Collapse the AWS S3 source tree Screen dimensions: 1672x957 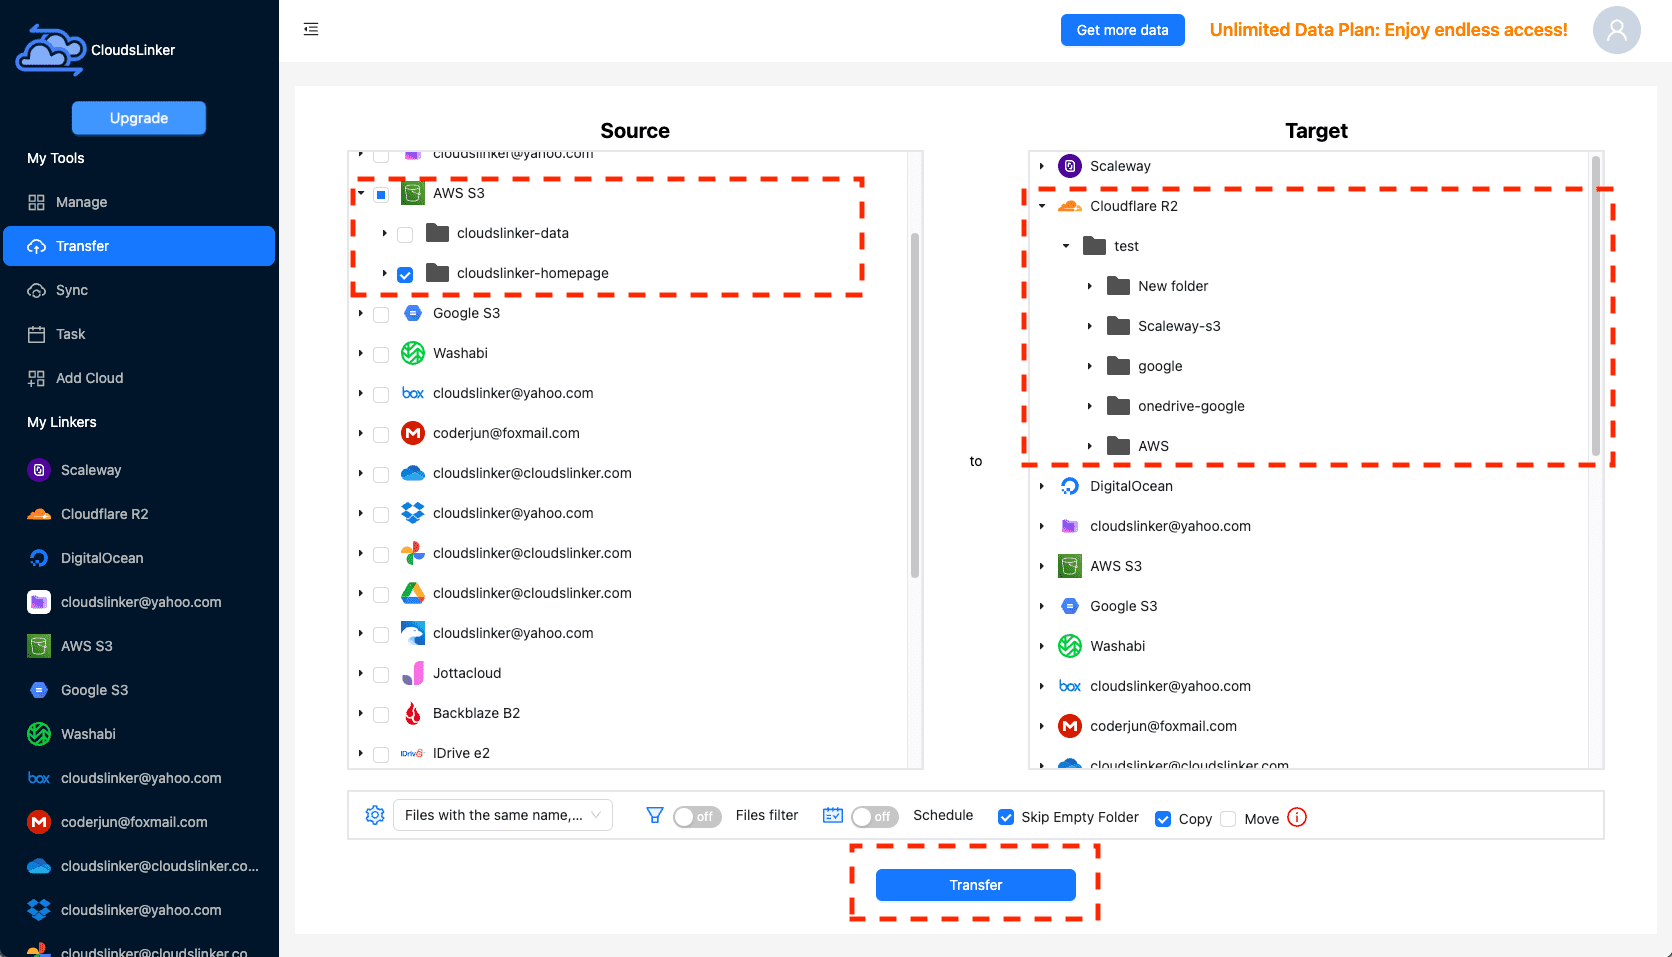(361, 193)
